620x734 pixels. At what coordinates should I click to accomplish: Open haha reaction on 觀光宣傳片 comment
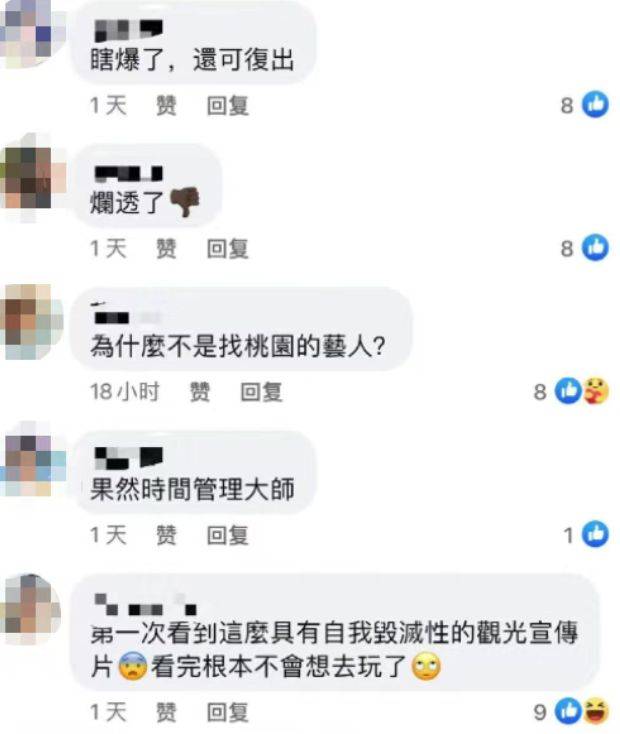(596, 711)
